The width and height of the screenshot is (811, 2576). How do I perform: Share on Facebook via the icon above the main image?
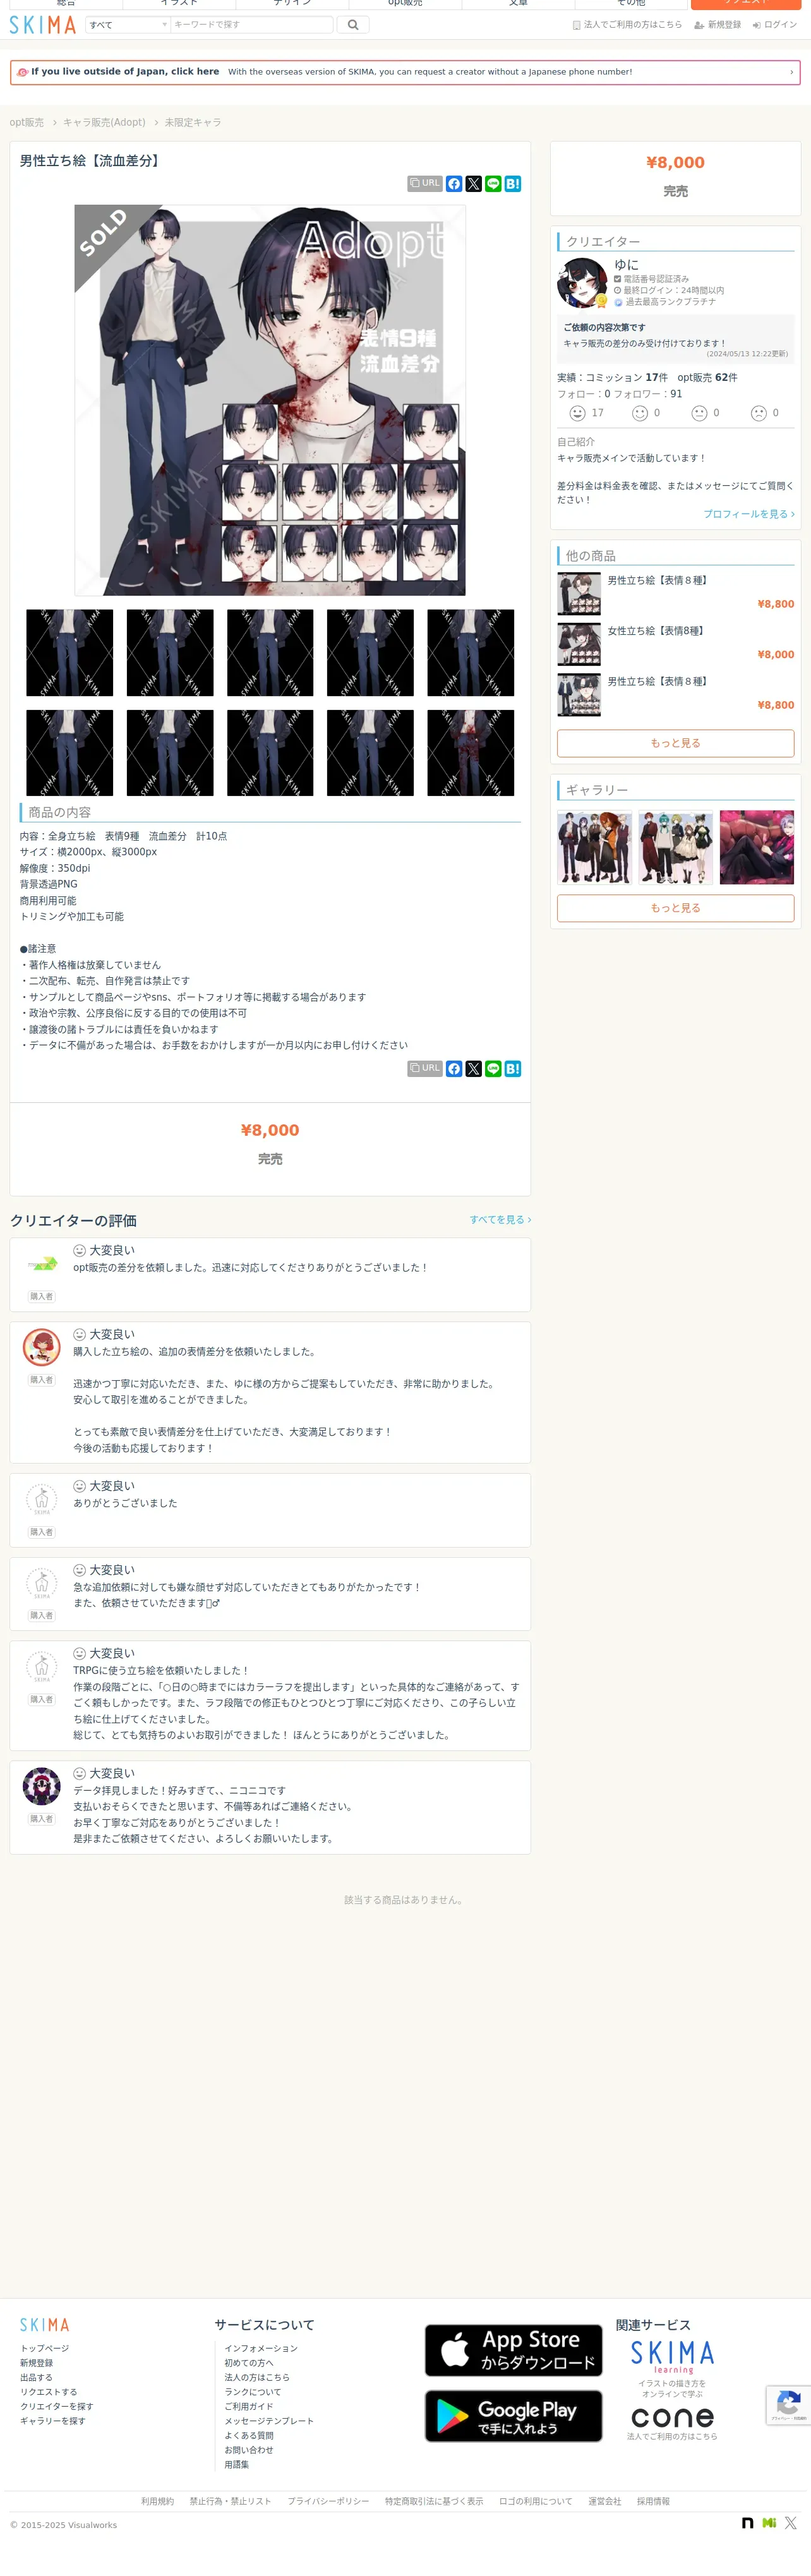[454, 184]
